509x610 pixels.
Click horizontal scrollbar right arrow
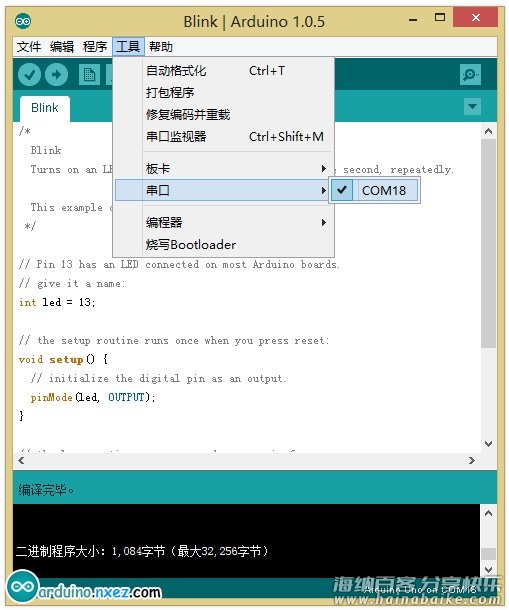click(472, 461)
